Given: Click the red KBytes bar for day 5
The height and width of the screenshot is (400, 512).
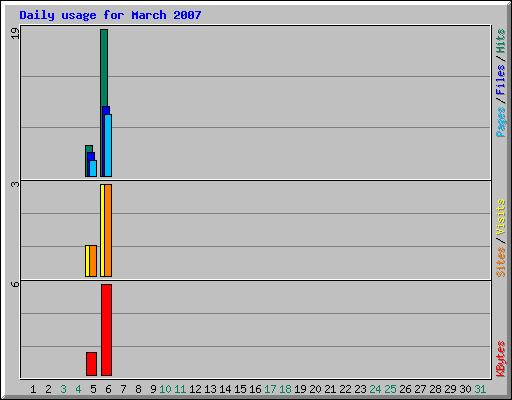Looking at the screenshot, I should point(91,364).
